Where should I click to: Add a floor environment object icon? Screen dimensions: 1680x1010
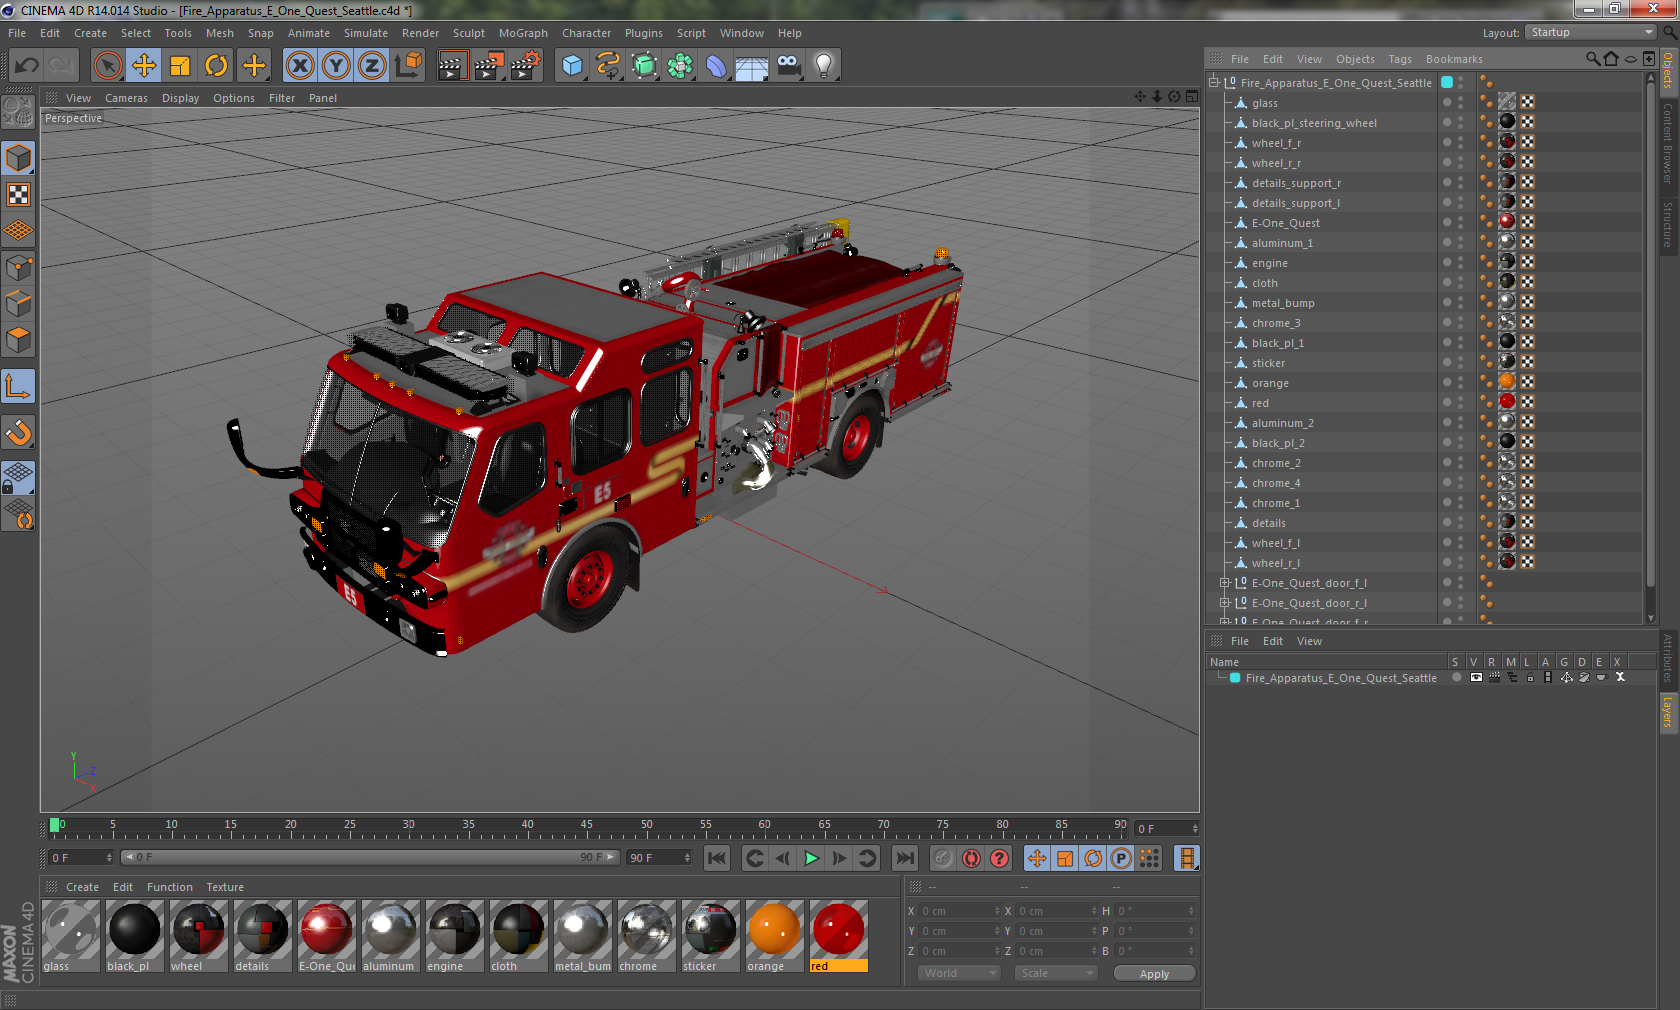(752, 66)
